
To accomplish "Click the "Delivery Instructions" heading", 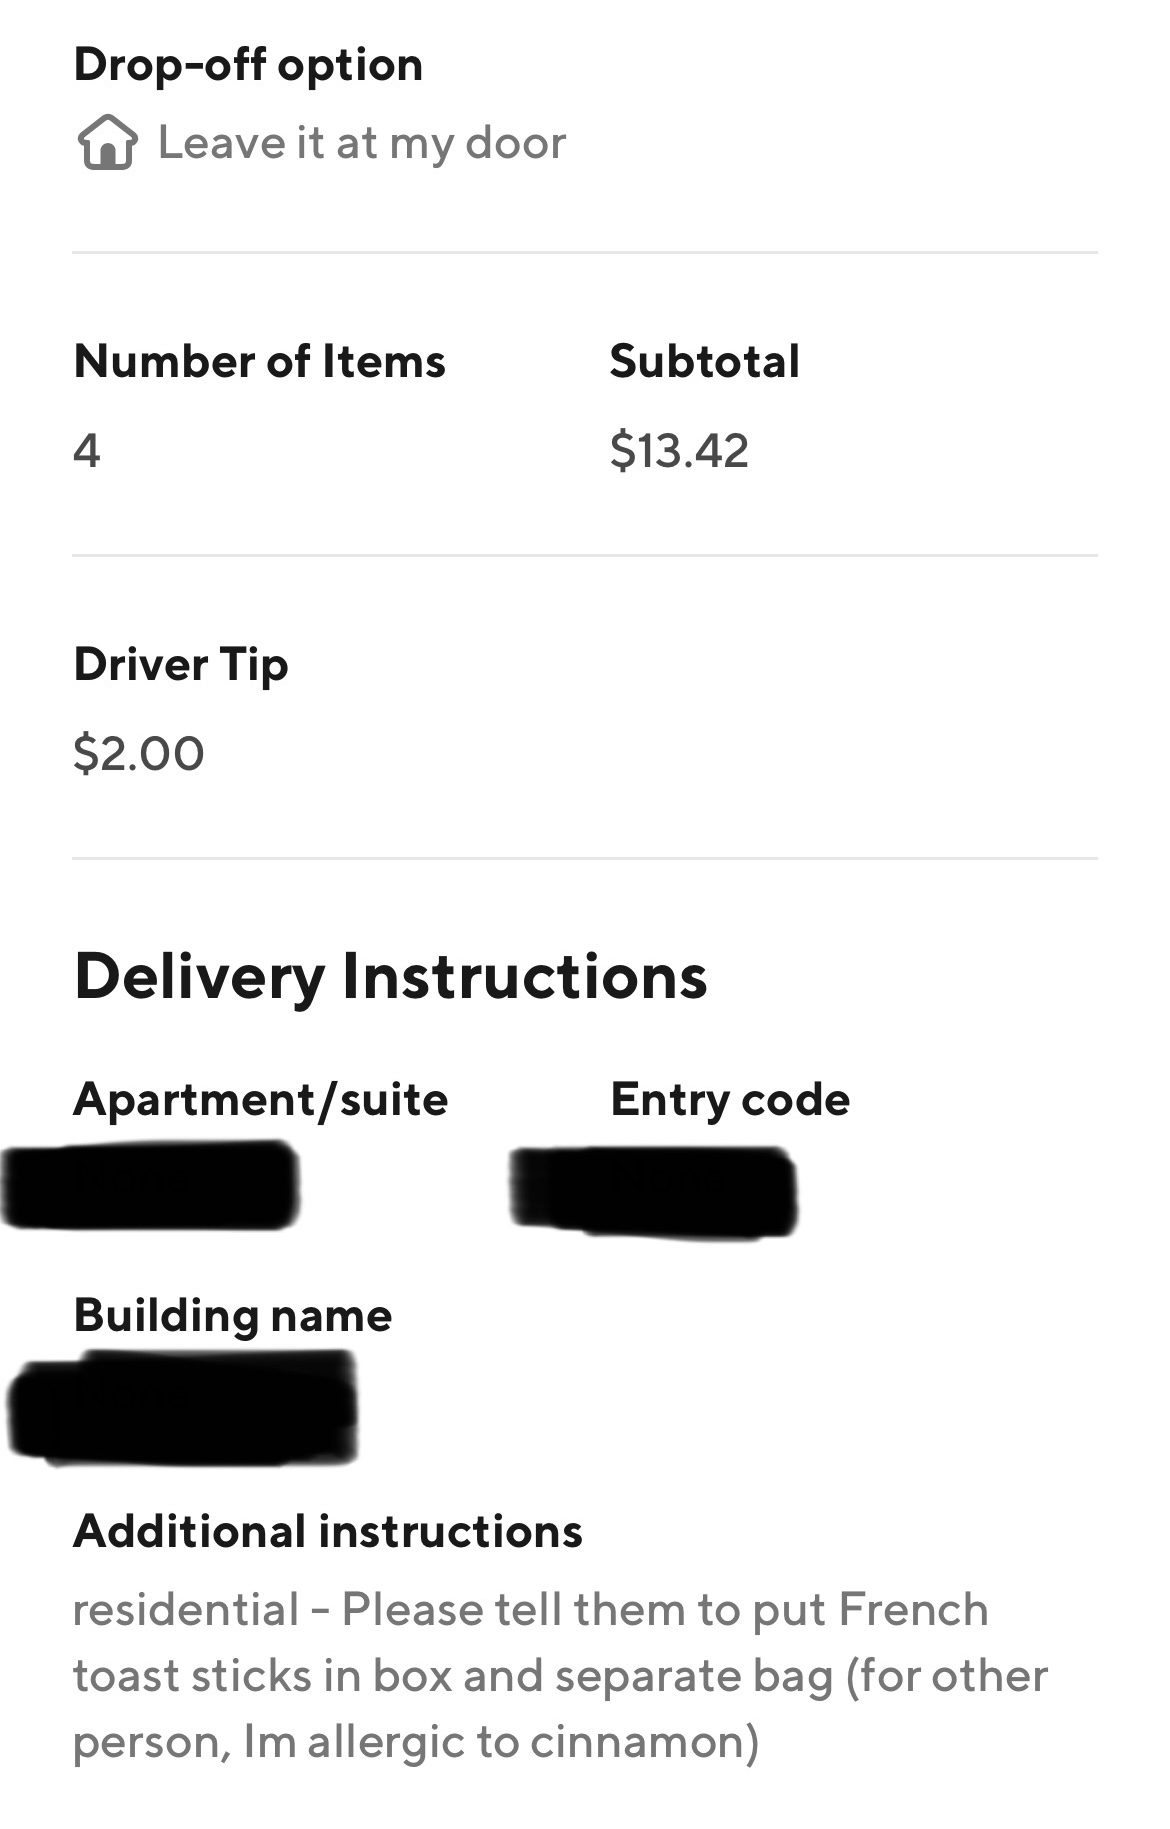I will pos(390,976).
